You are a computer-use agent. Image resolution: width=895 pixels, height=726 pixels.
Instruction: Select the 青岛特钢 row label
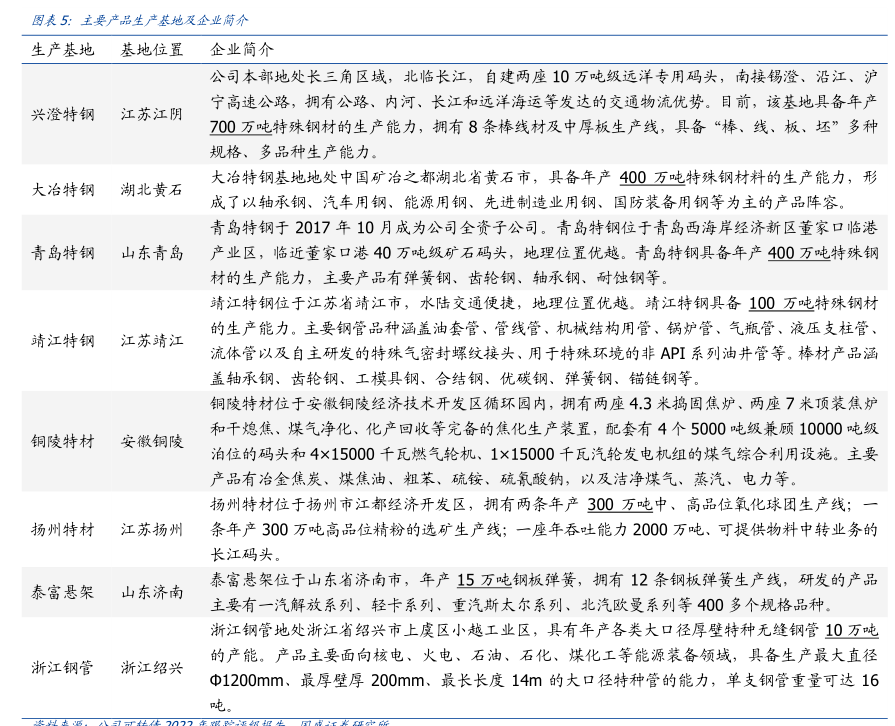tap(63, 252)
